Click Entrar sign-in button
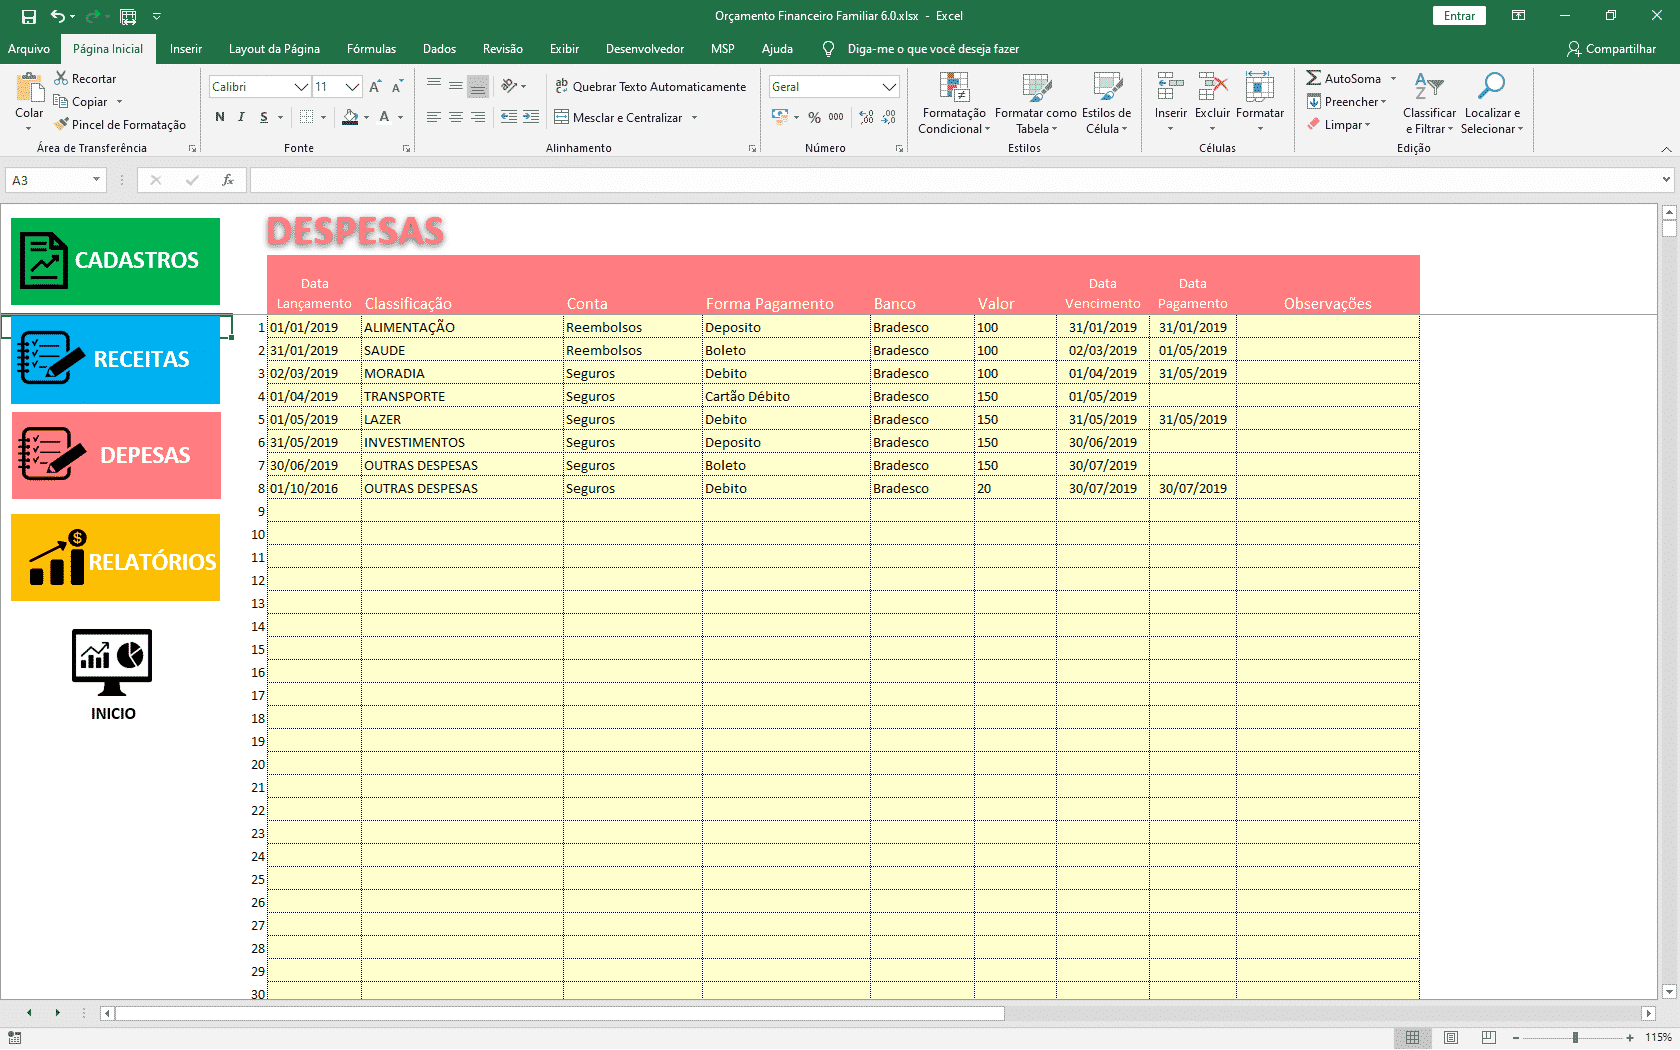Viewport: 1680px width, 1050px height. (1459, 16)
